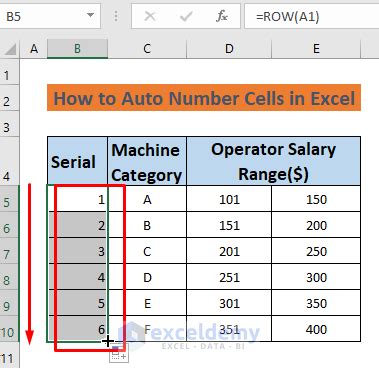Select salary cell 151
Viewport: 379px width, 368px height.
point(229,225)
